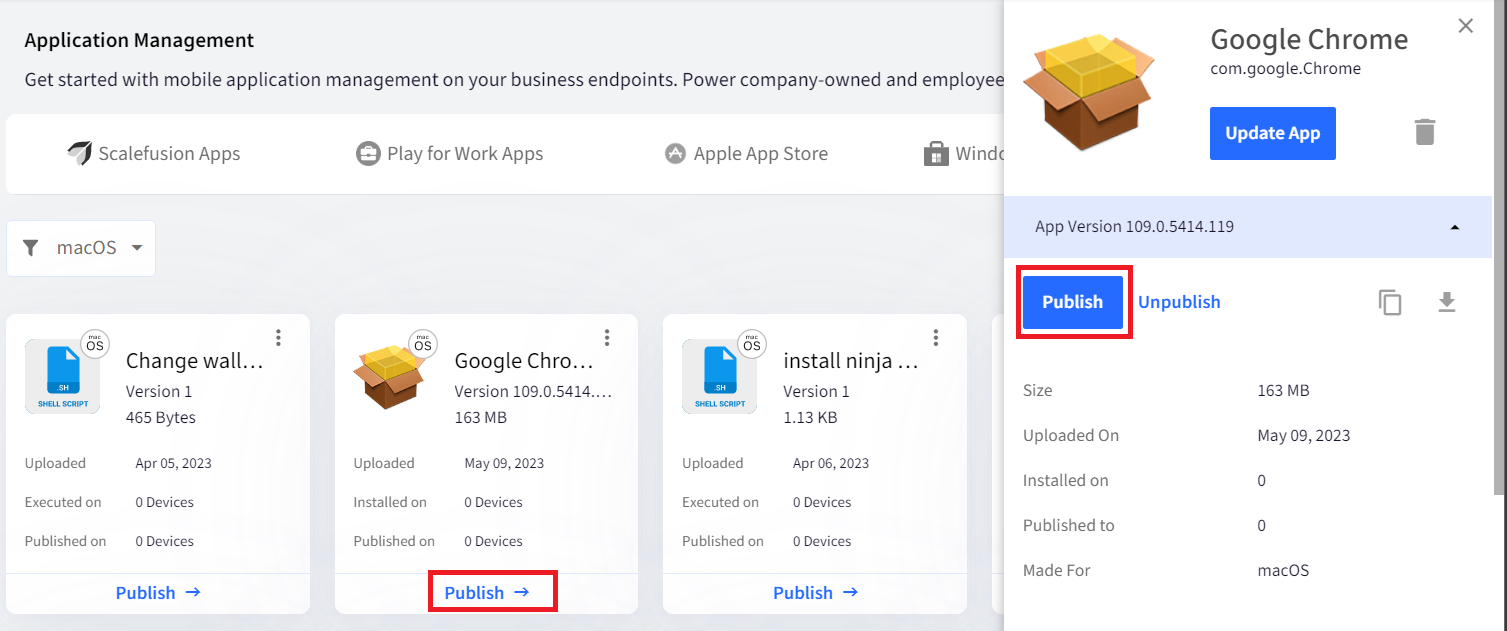Click '1.13 KB' file size text
This screenshot has height=631, width=1507.
point(810,418)
